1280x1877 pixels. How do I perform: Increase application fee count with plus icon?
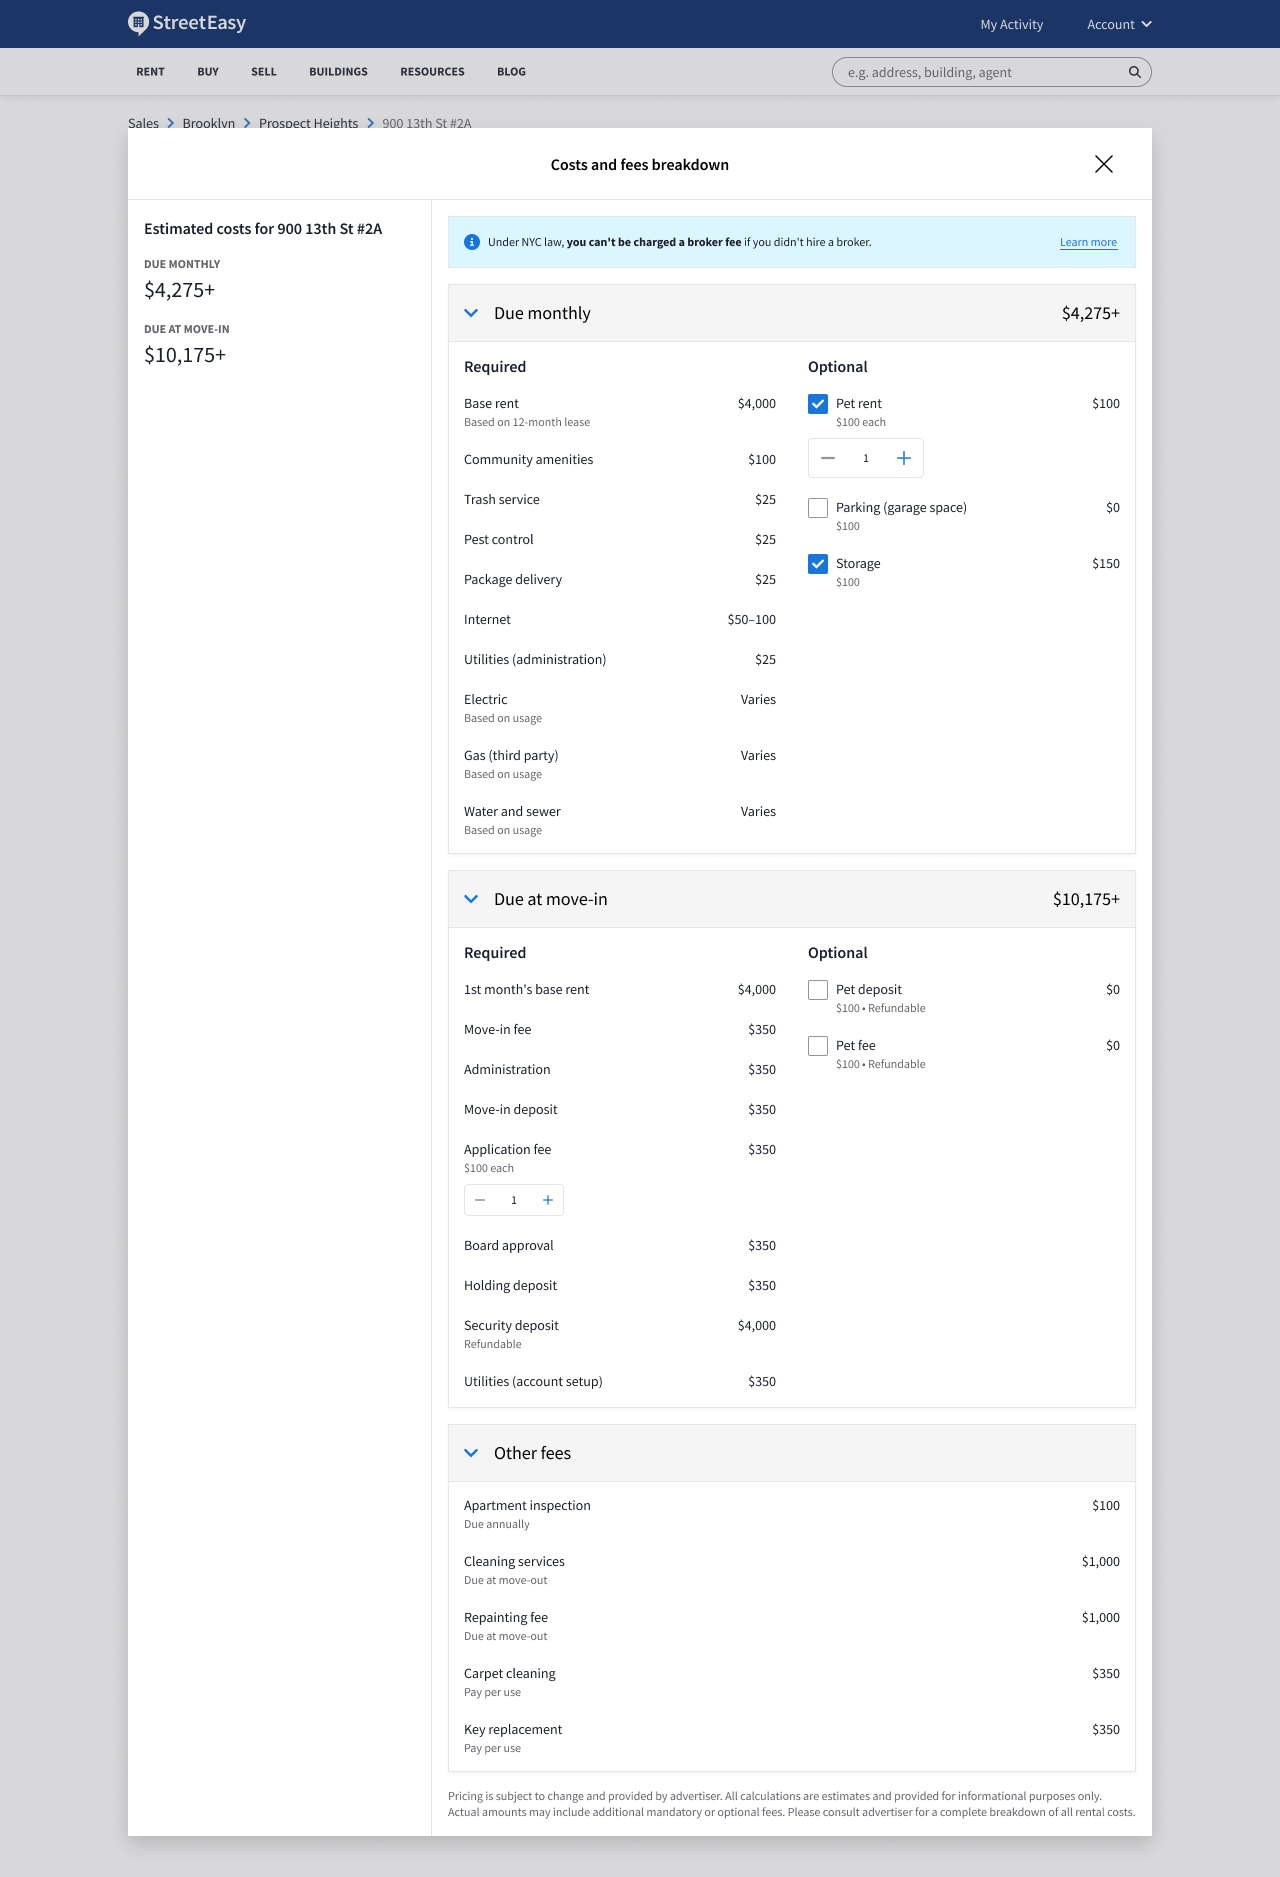[x=548, y=1200]
